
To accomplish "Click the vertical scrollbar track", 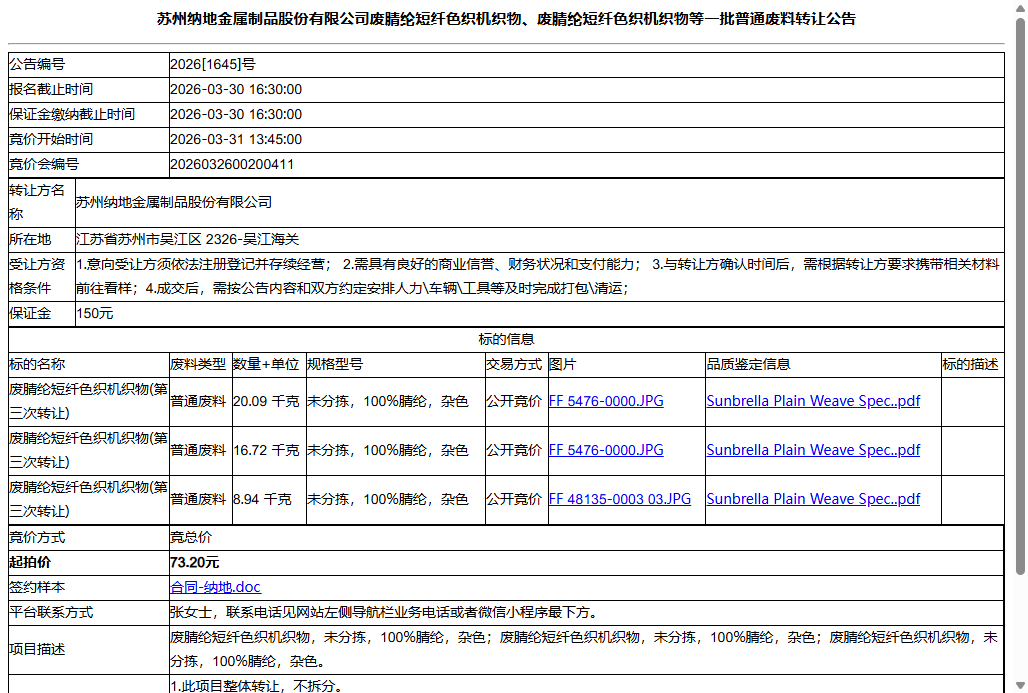I will coord(1020,400).
